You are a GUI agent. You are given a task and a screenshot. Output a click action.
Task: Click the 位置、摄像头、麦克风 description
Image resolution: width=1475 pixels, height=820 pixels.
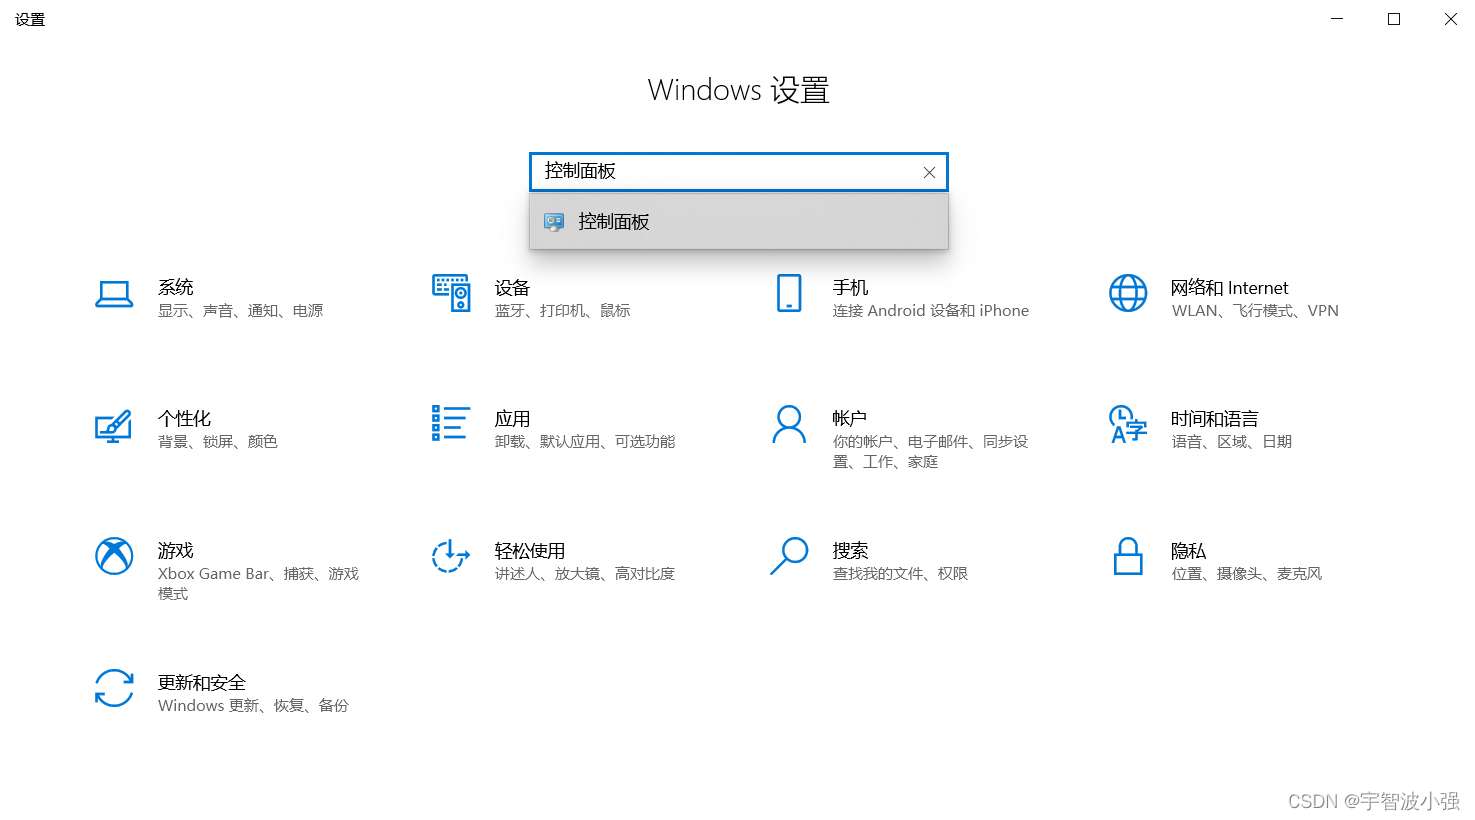click(x=1247, y=574)
